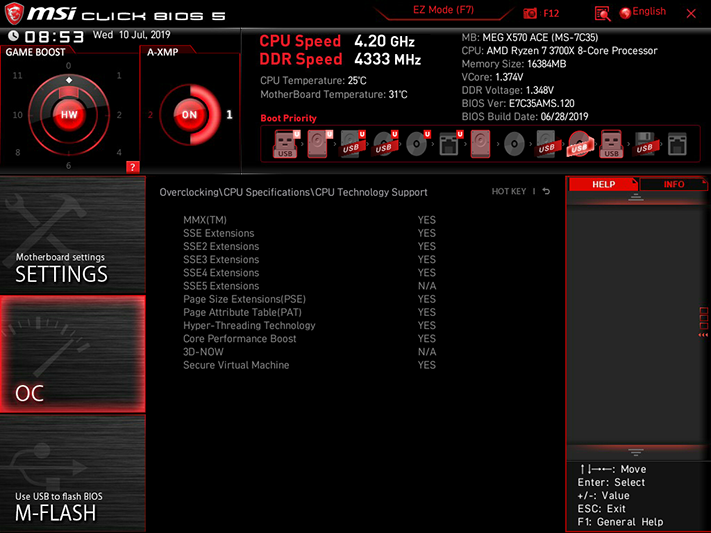Image resolution: width=711 pixels, height=533 pixels.
Task: Toggle the A-XMP ON button
Action: pos(189,115)
